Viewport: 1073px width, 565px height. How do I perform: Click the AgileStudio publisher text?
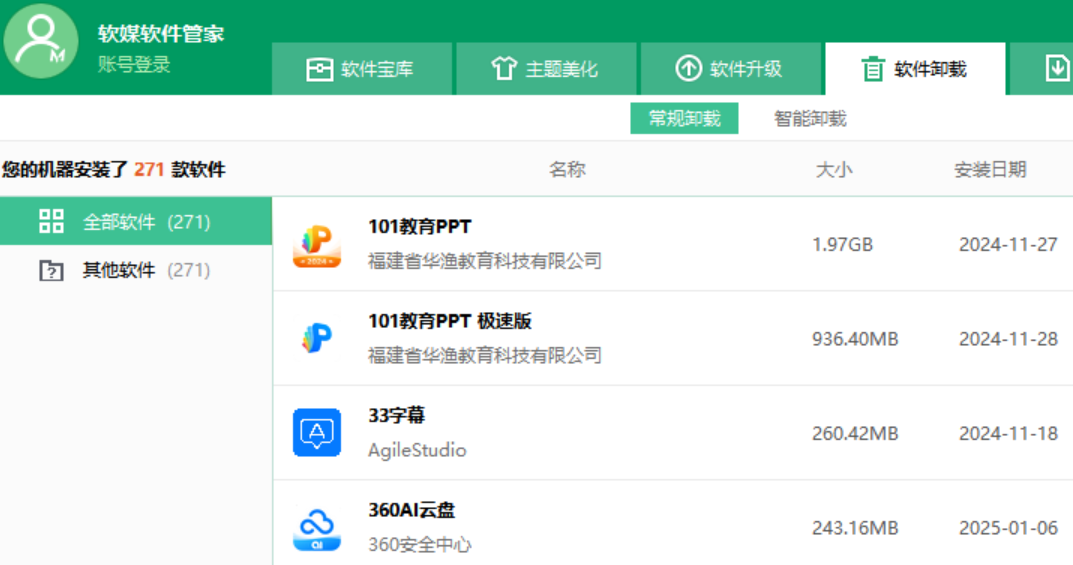click(417, 450)
